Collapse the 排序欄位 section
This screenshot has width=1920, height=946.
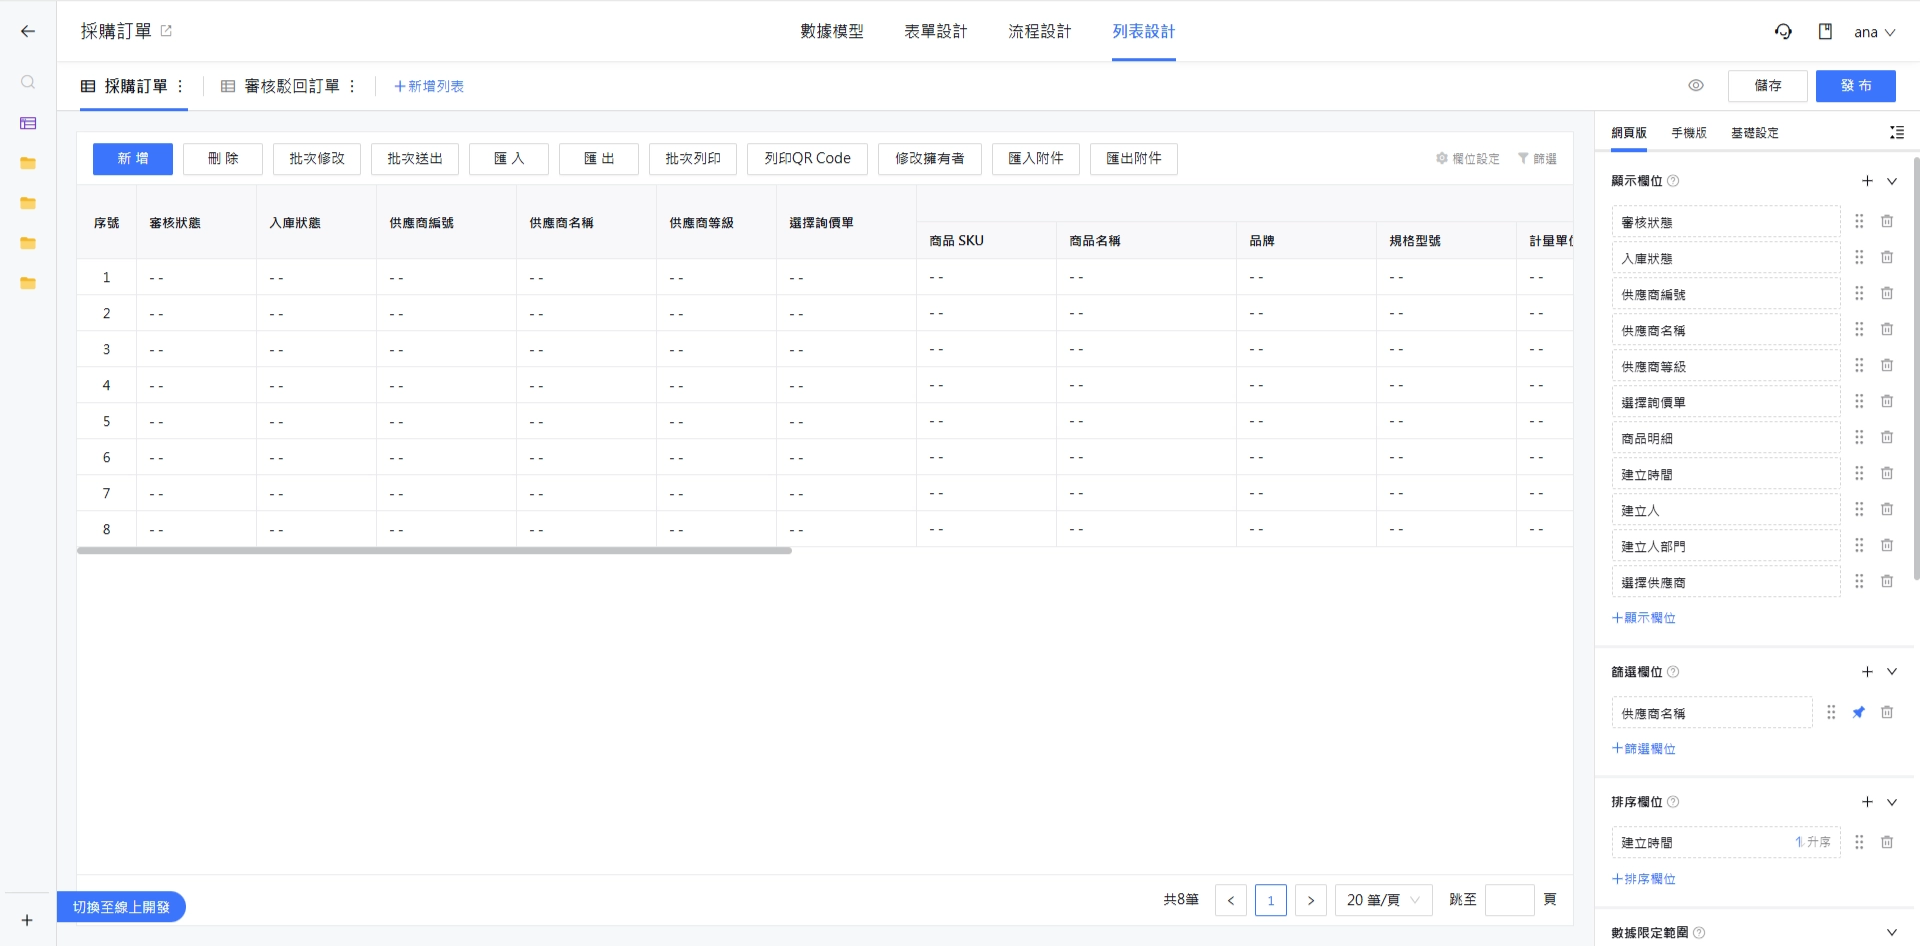click(x=1892, y=802)
